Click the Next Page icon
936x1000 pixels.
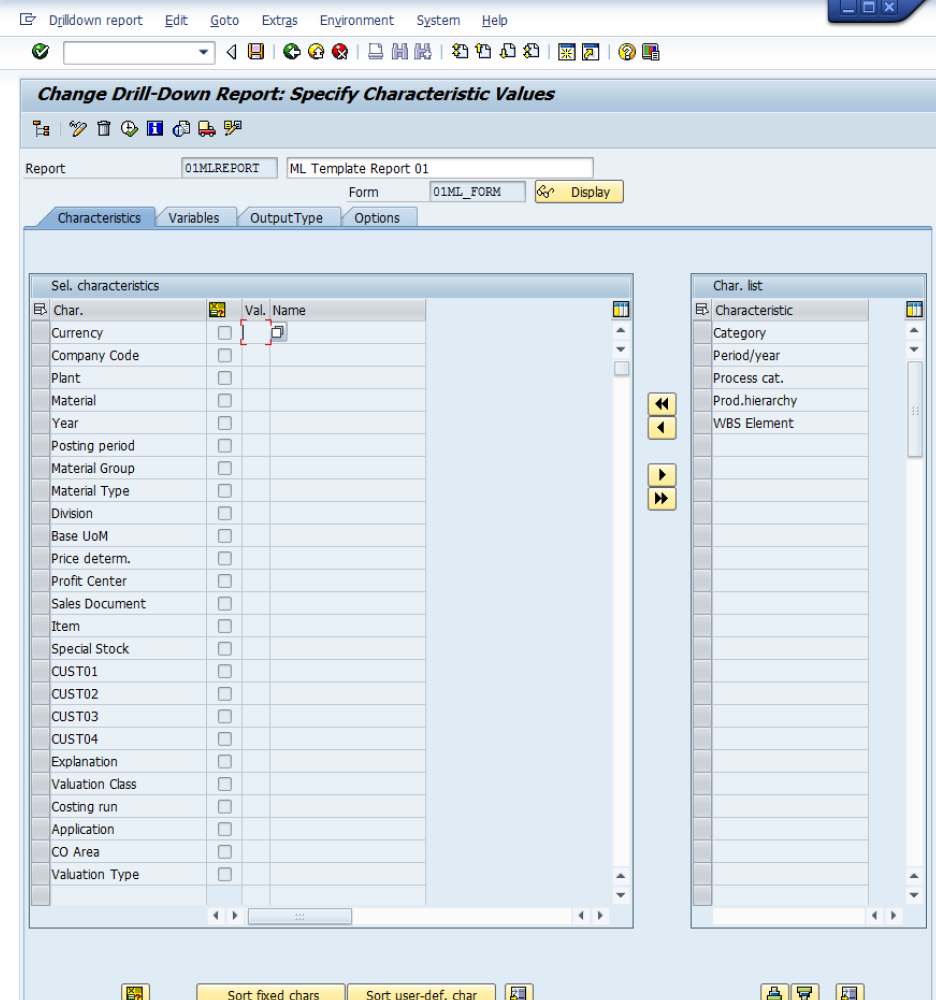pos(508,52)
